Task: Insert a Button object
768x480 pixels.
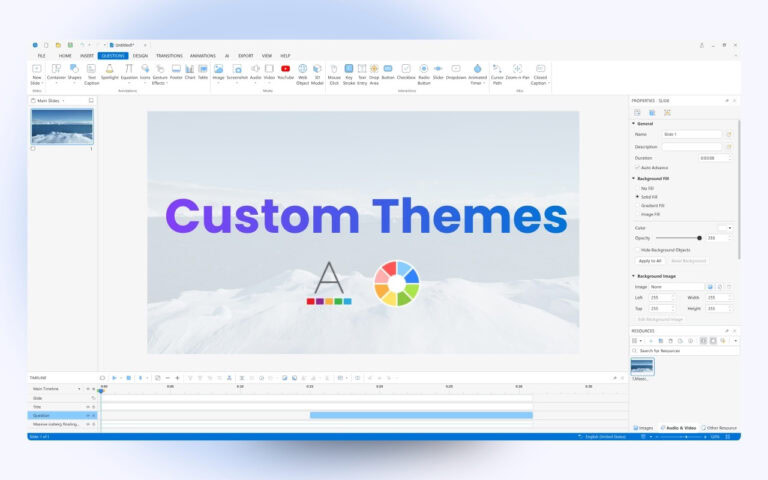Action: pyautogui.click(x=388, y=72)
